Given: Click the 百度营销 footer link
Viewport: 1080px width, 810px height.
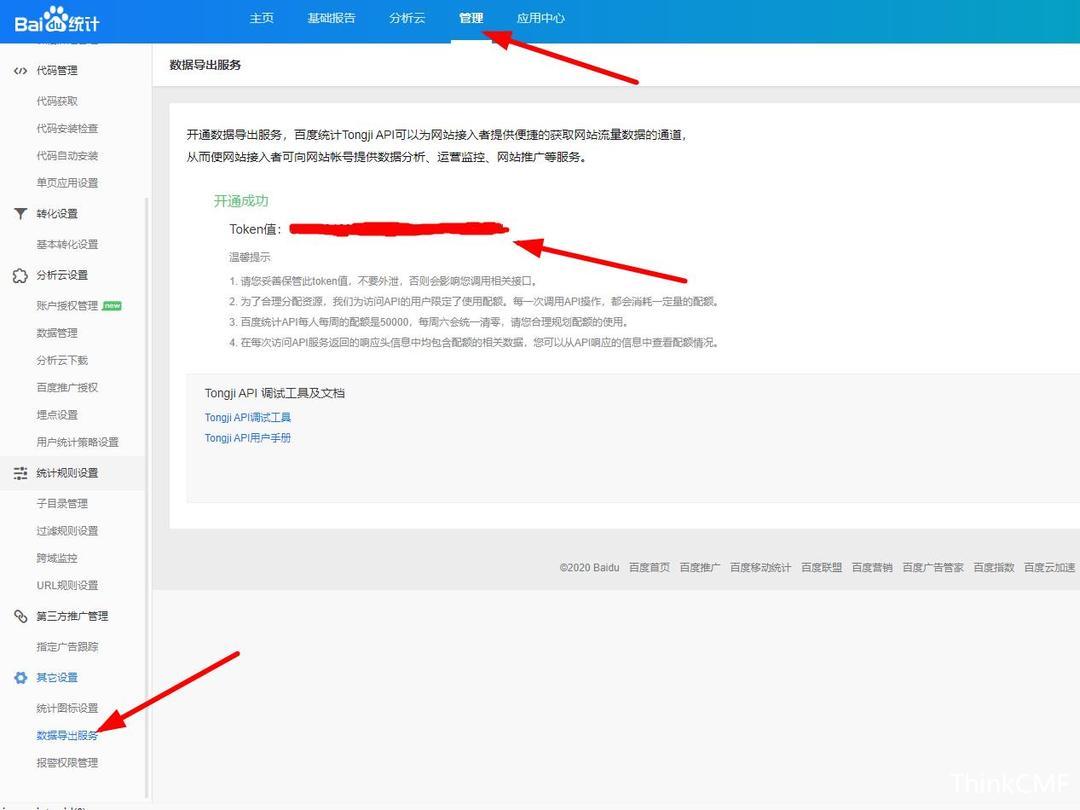Looking at the screenshot, I should coord(872,567).
